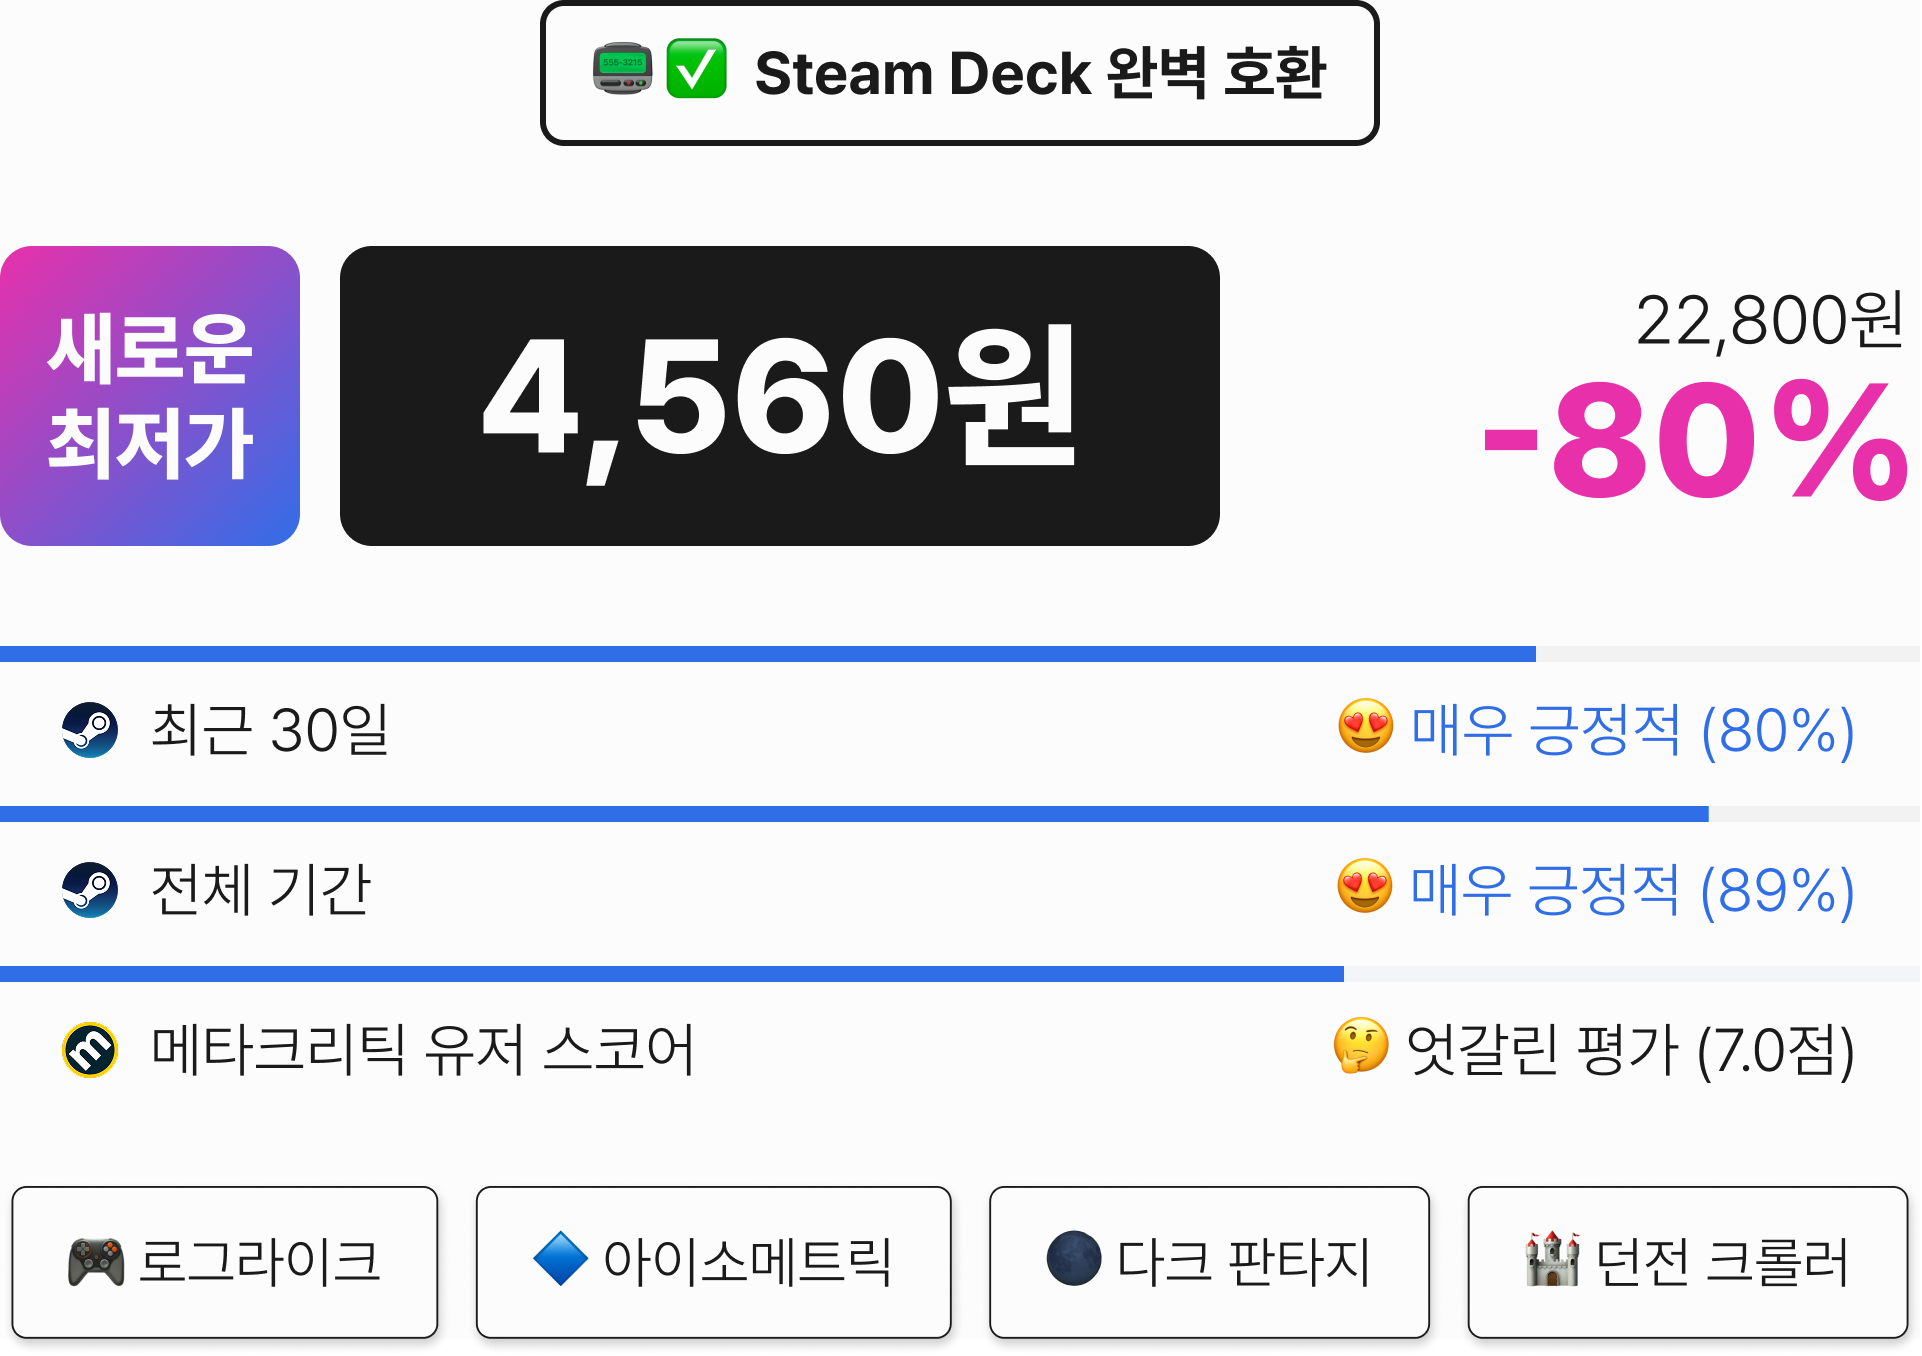Click heart-eyes emoji next to 매우 긍정적 (80%)
Image resolution: width=1922 pixels, height=1356 pixels.
click(x=1366, y=726)
